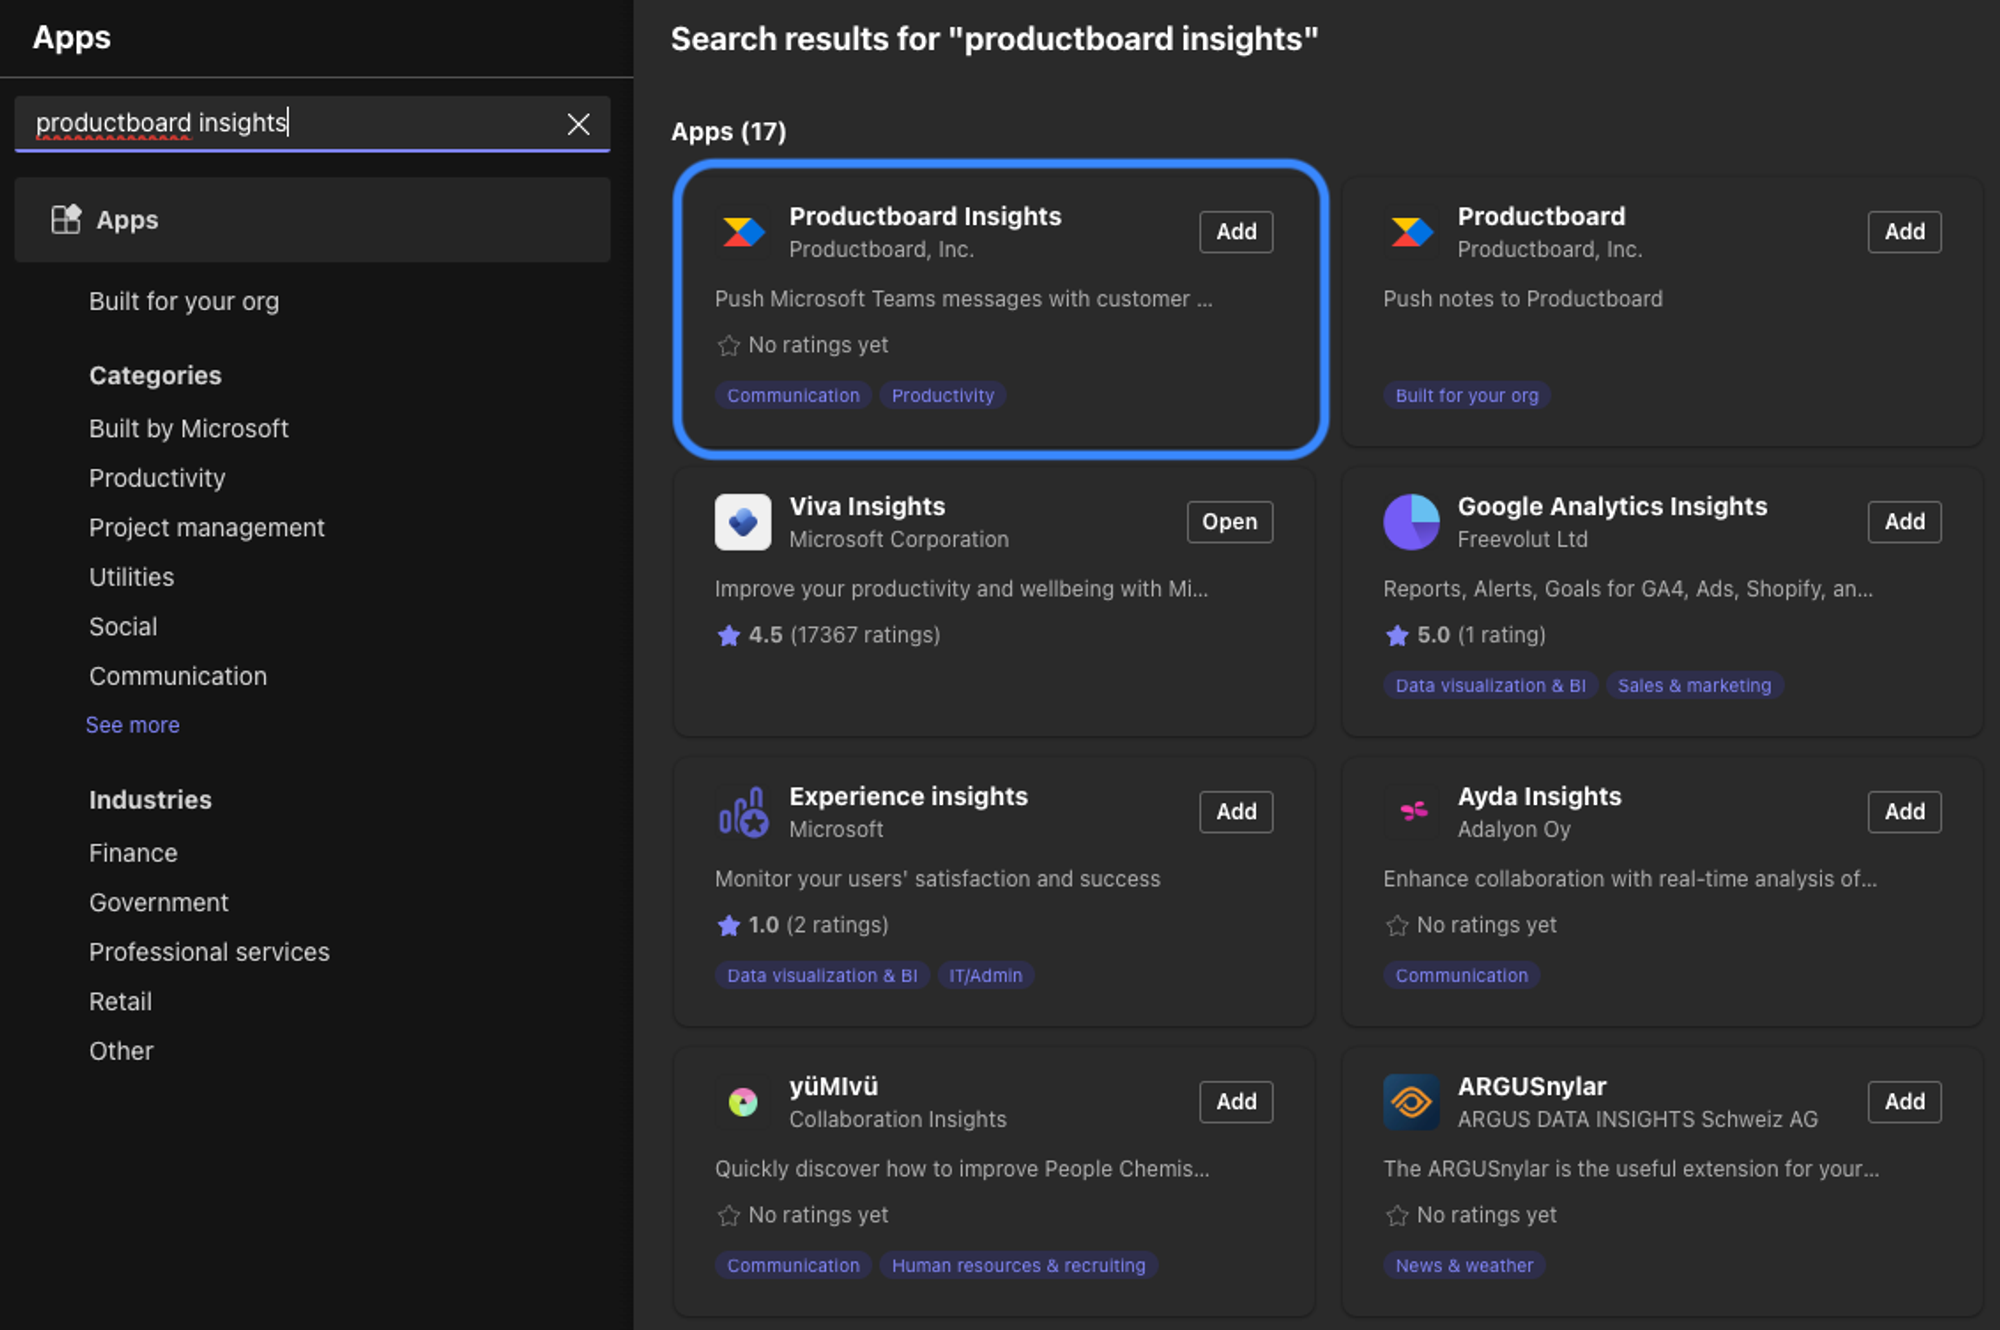The width and height of the screenshot is (2000, 1330).
Task: Click the Industries heading
Action: point(150,800)
